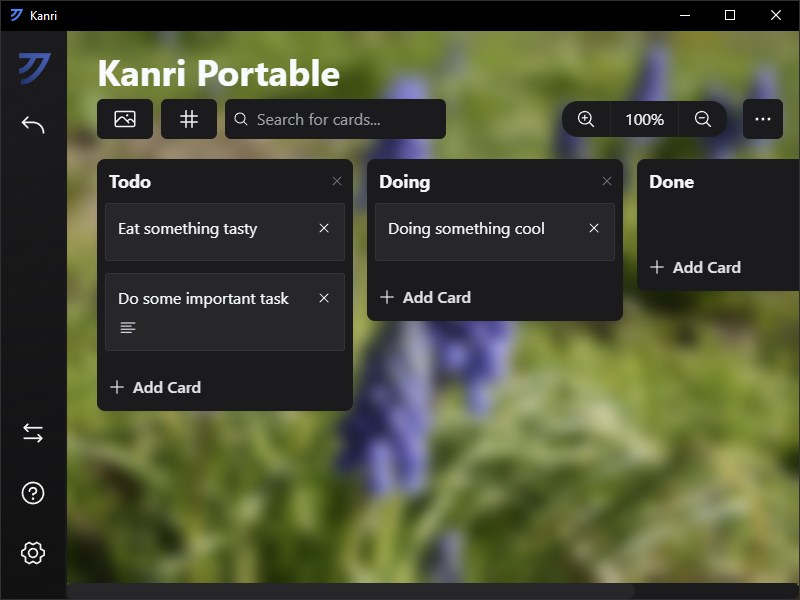Screen dimensions: 800x600
Task: Click the 'Search for cards...' field
Action: [335, 119]
